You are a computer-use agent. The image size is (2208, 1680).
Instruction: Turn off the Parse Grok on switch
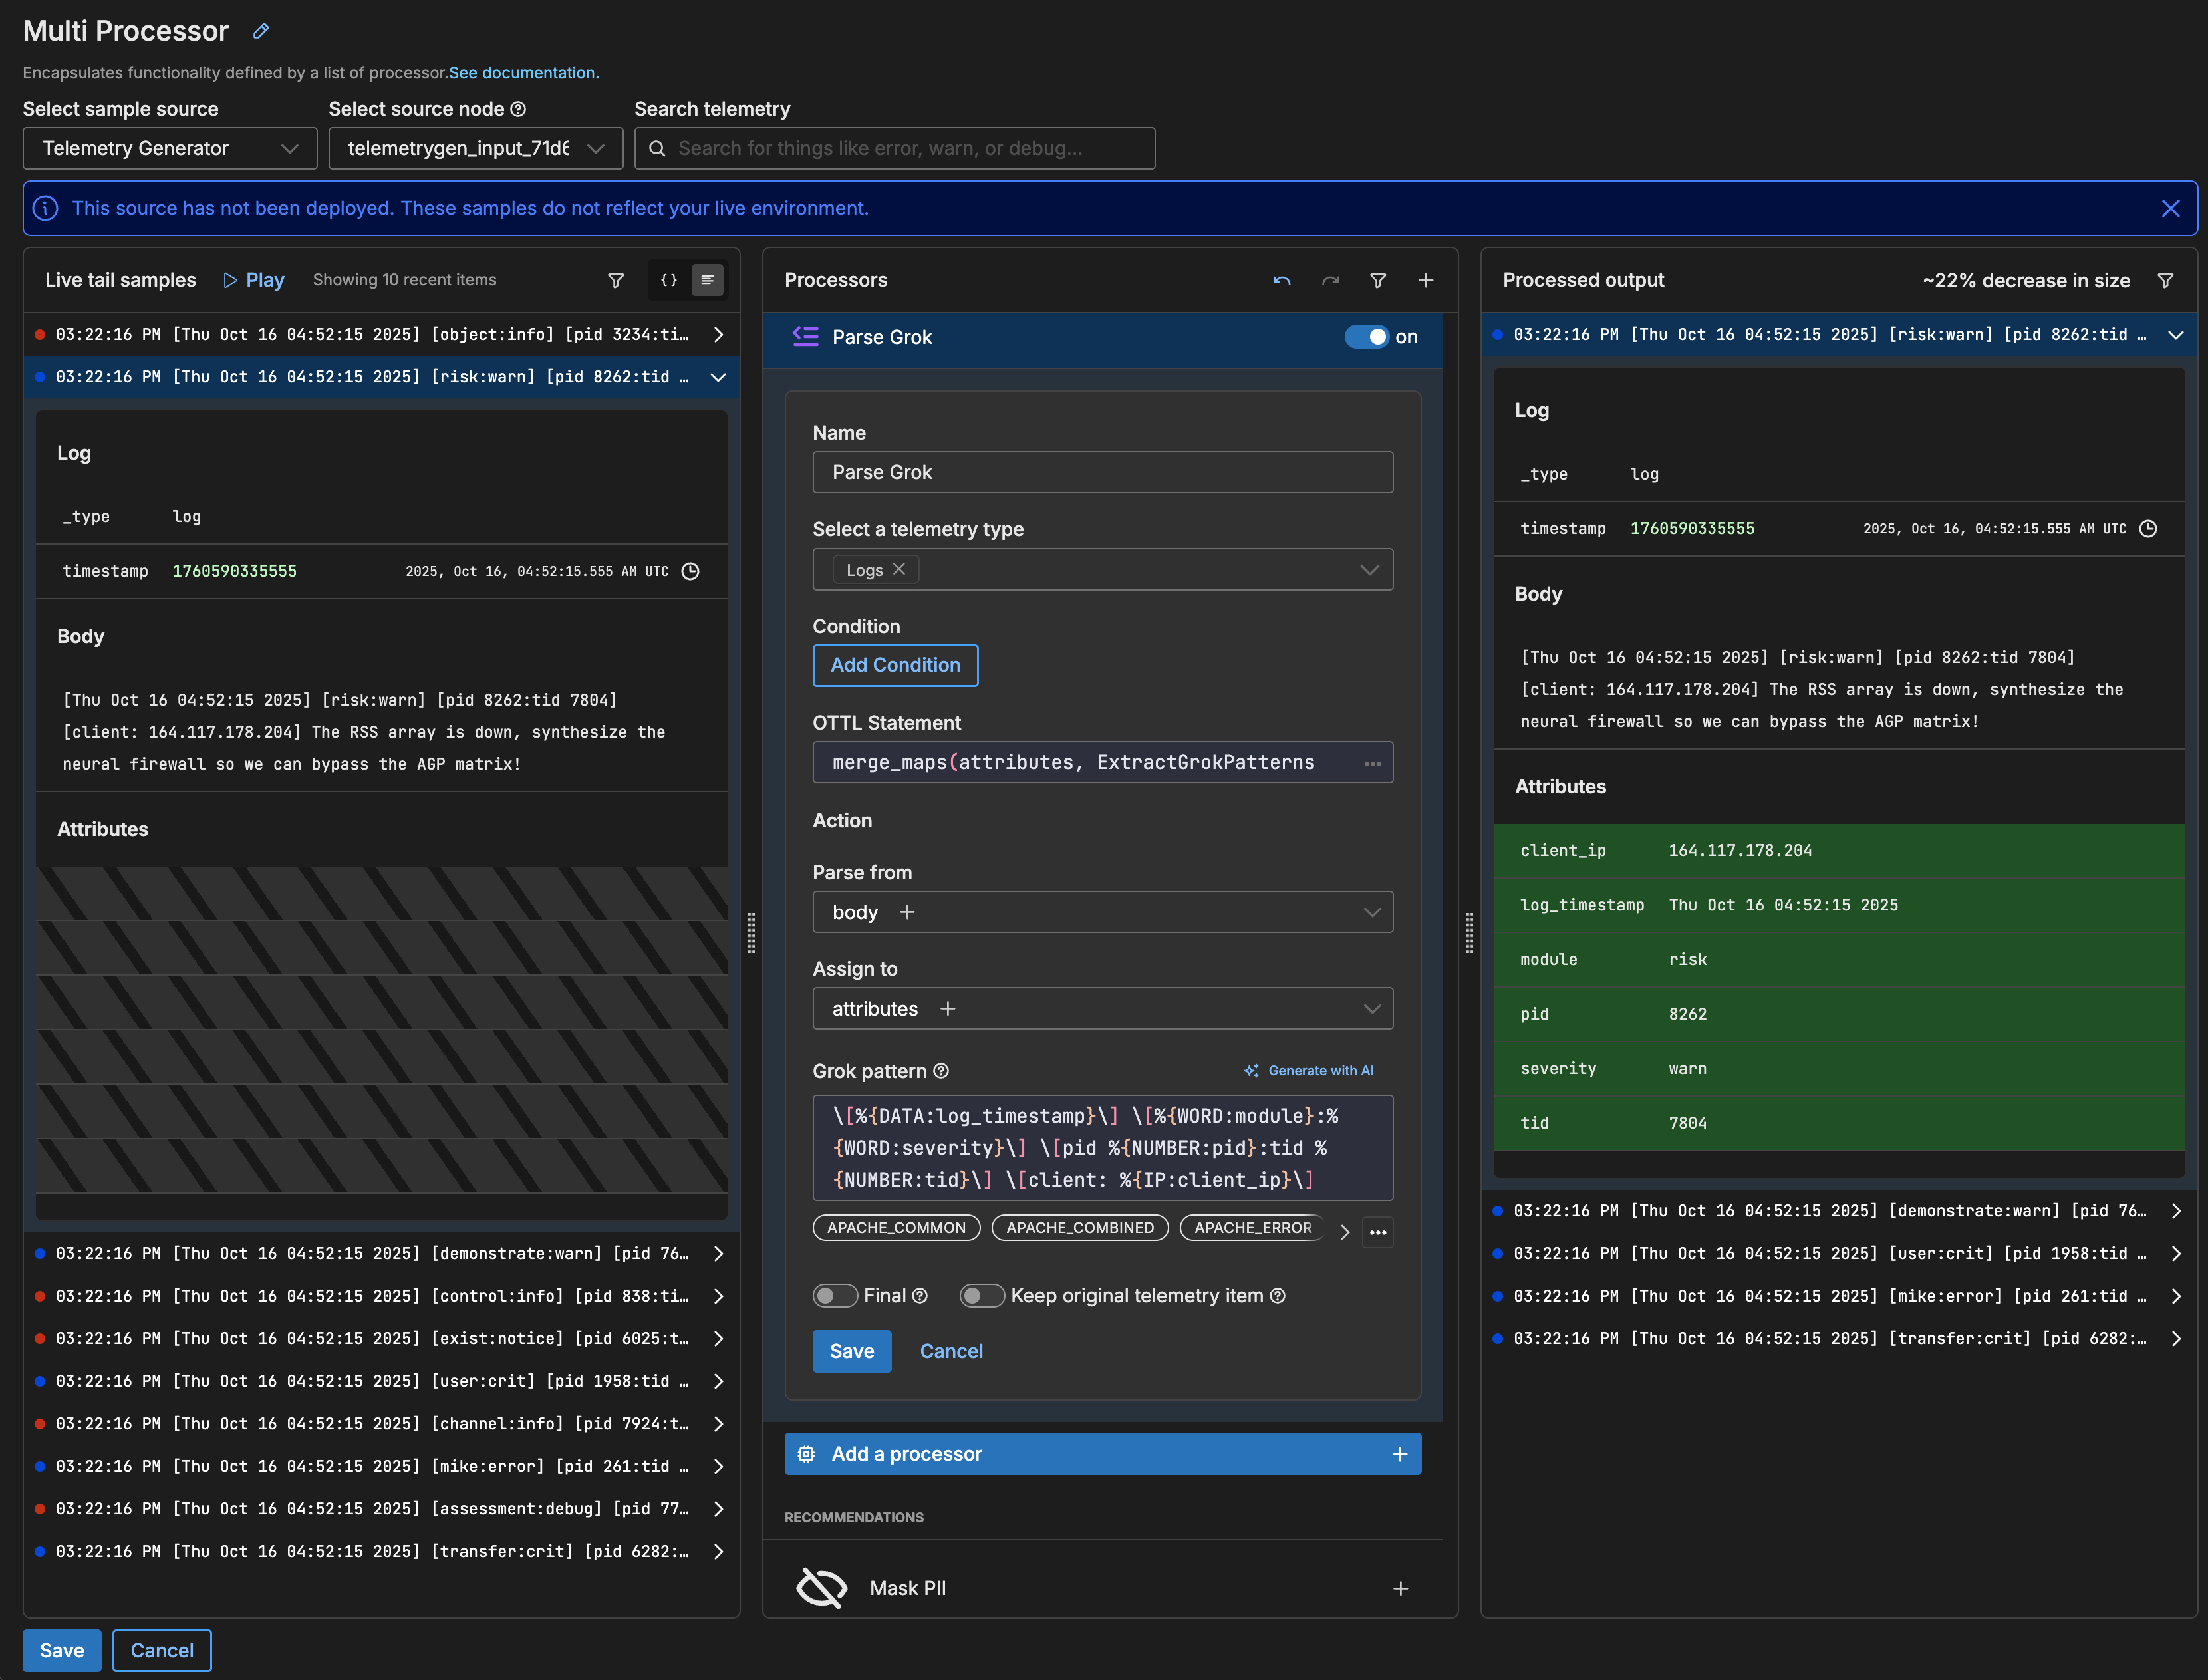point(1366,337)
